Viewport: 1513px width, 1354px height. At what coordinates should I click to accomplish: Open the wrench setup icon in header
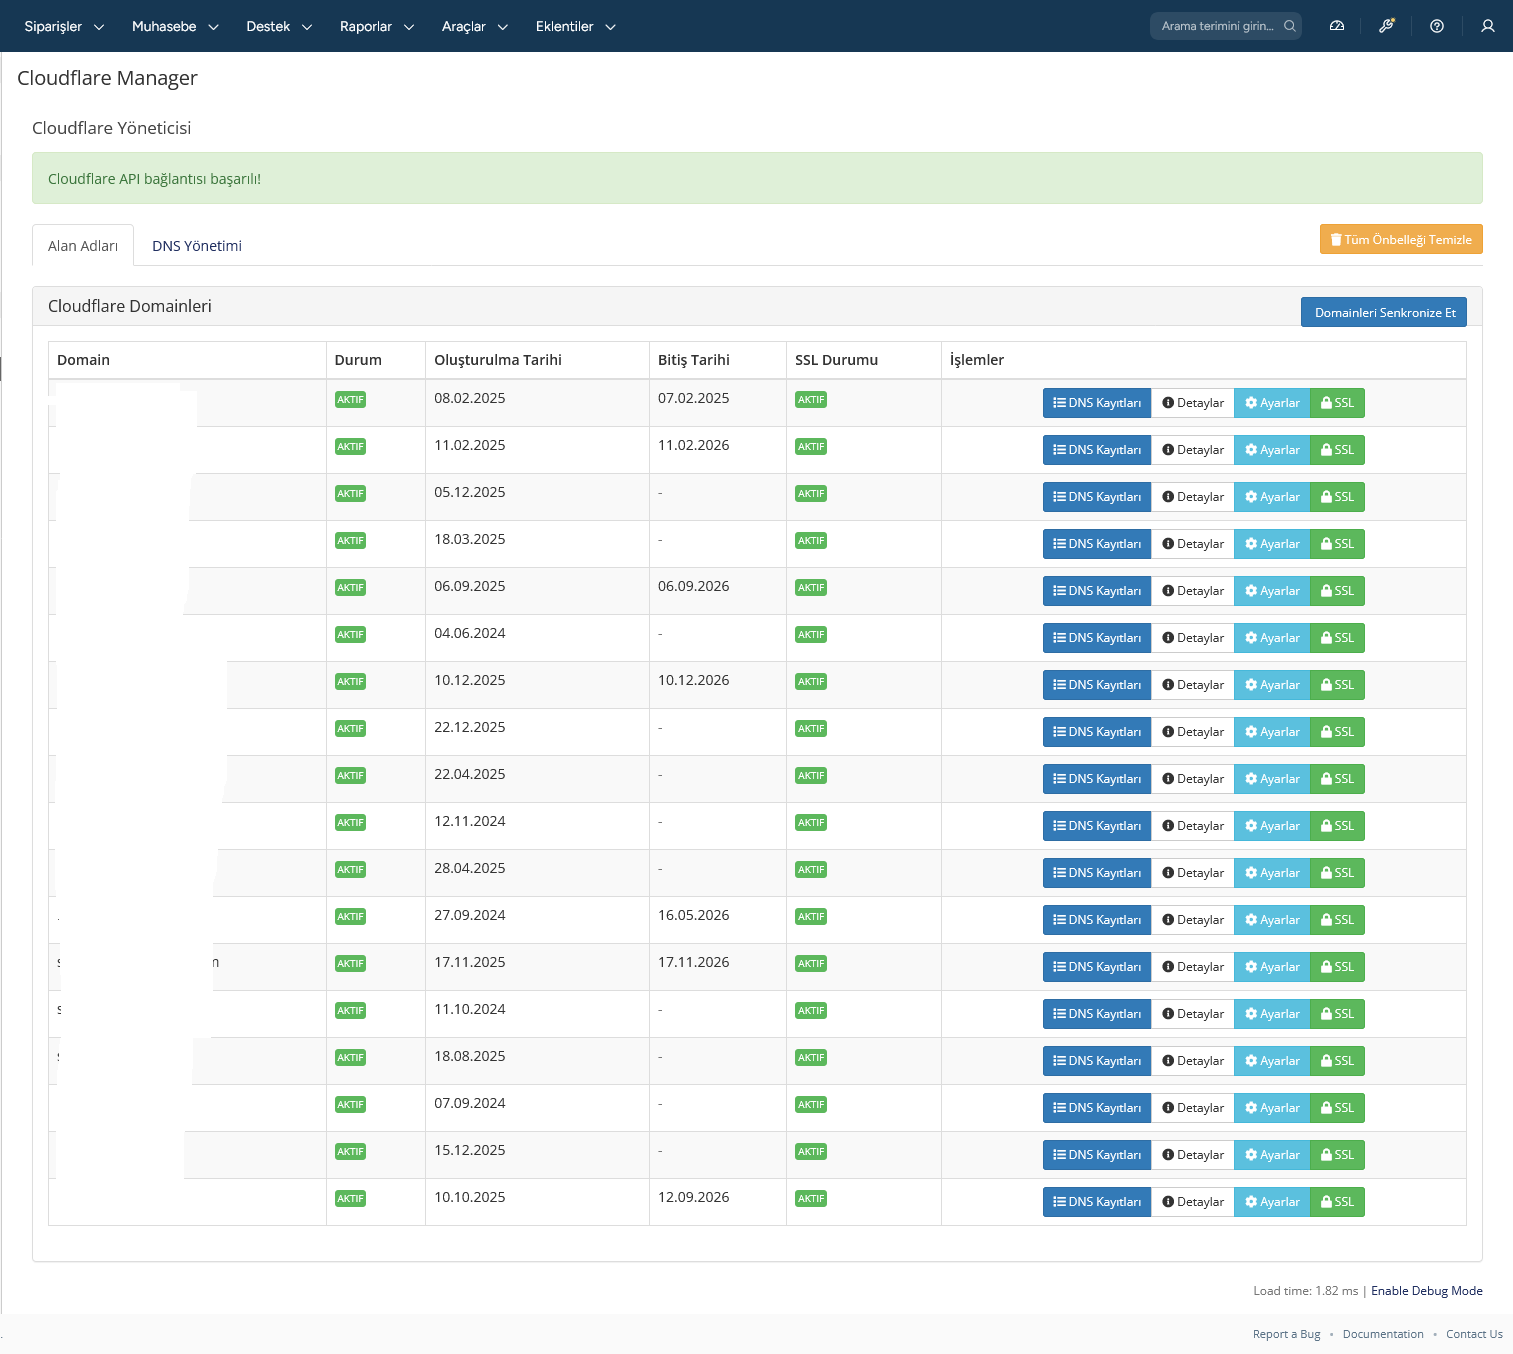[1386, 26]
